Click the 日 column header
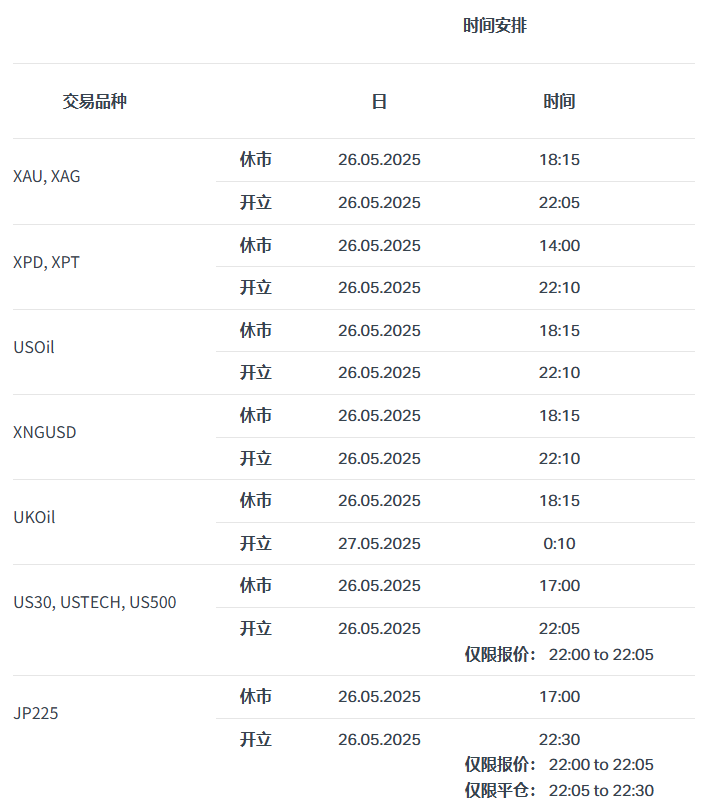This screenshot has width=707, height=805. tap(379, 101)
